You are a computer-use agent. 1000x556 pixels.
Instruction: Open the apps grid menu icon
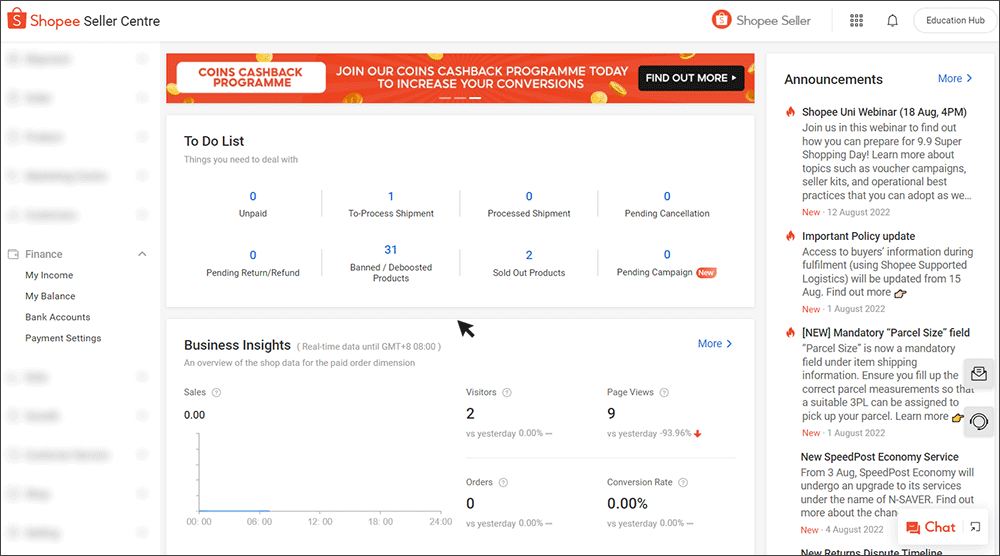pyautogui.click(x=856, y=21)
